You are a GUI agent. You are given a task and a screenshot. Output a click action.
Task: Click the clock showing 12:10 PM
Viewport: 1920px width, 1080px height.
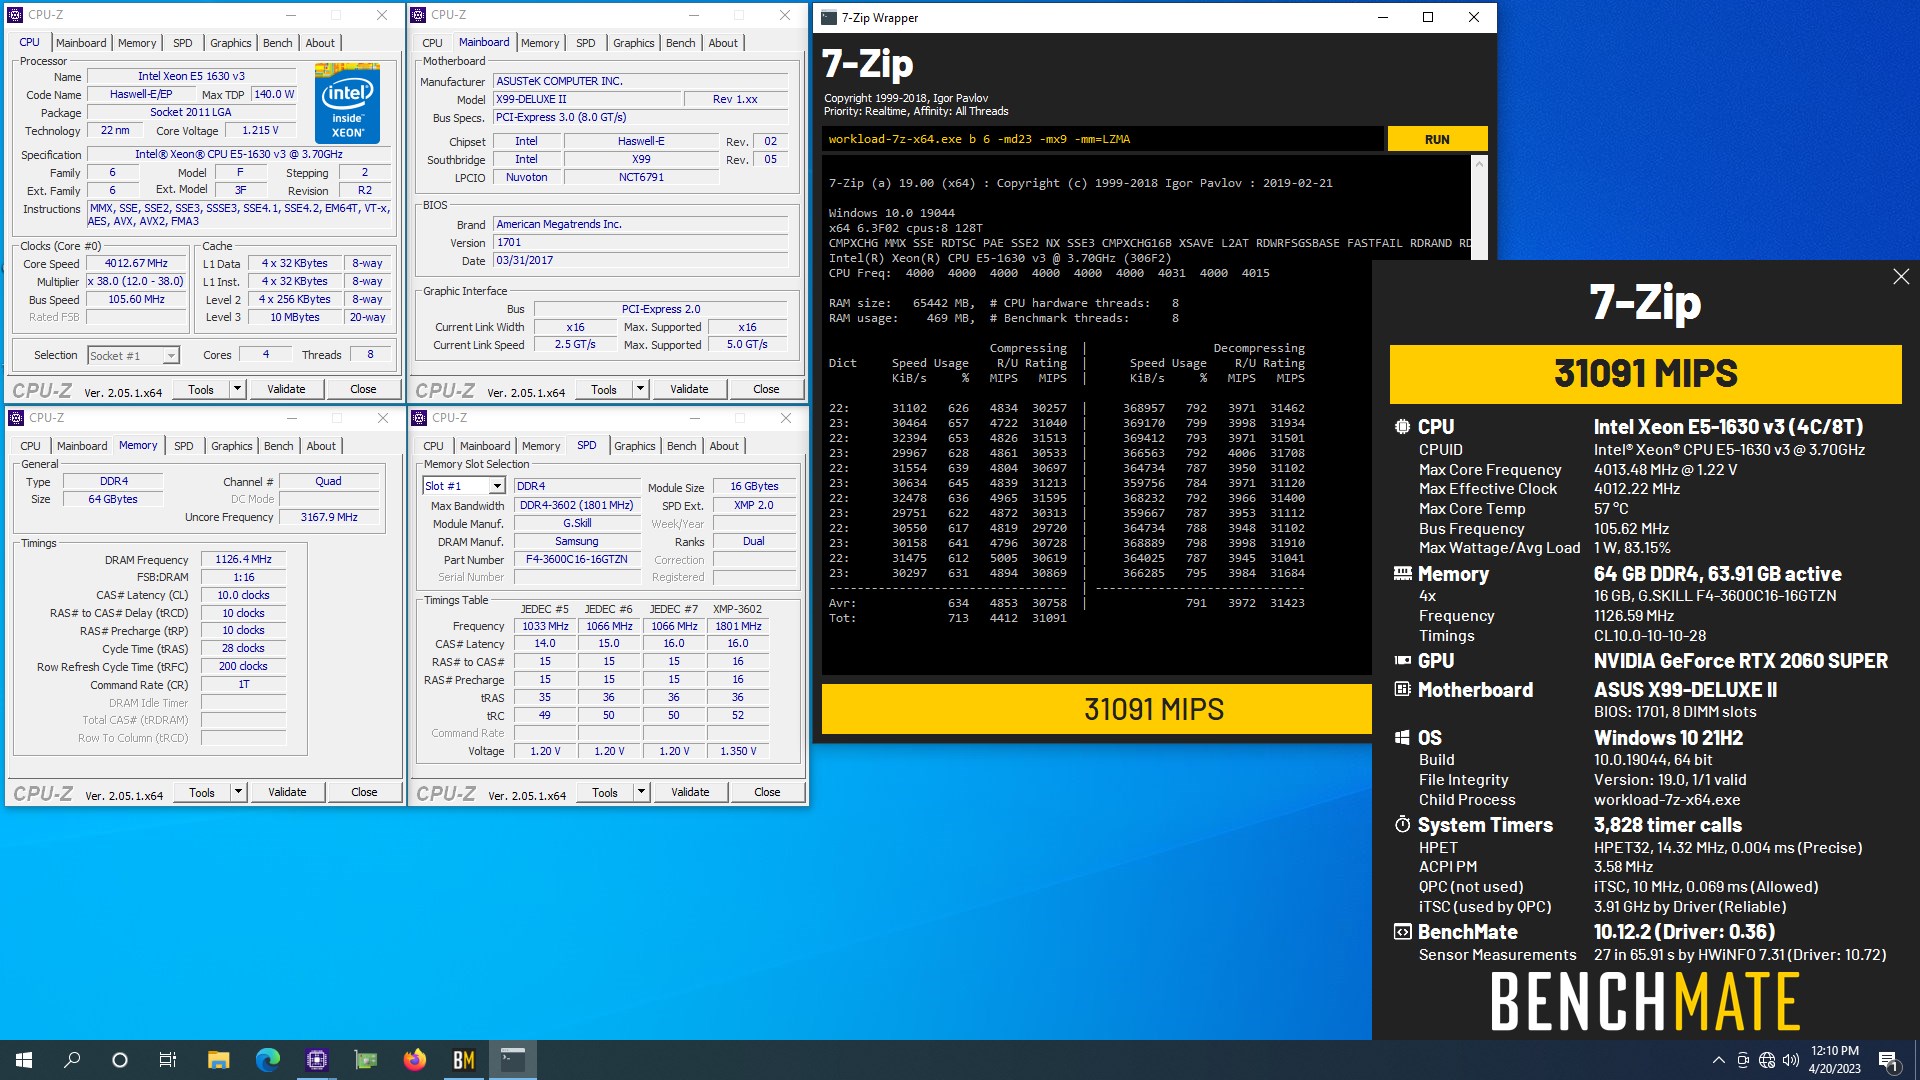(1834, 1051)
